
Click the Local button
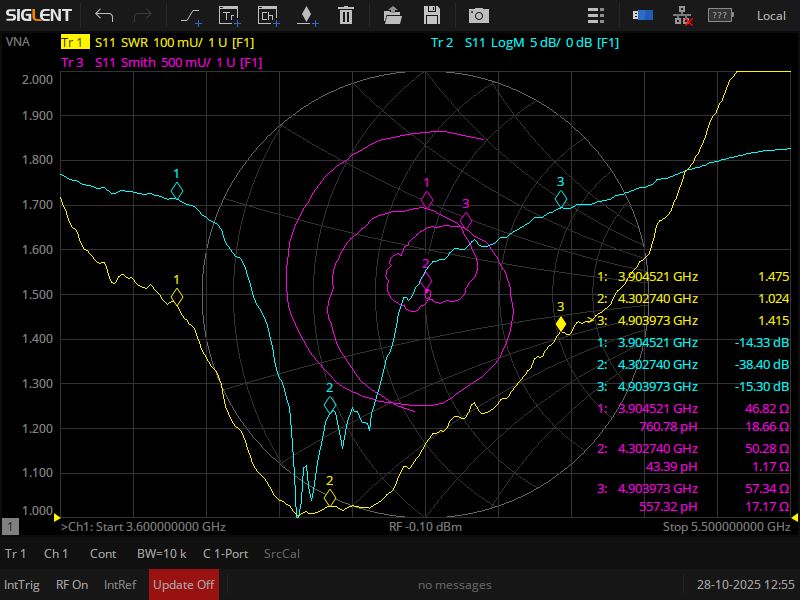pyautogui.click(x=771, y=15)
